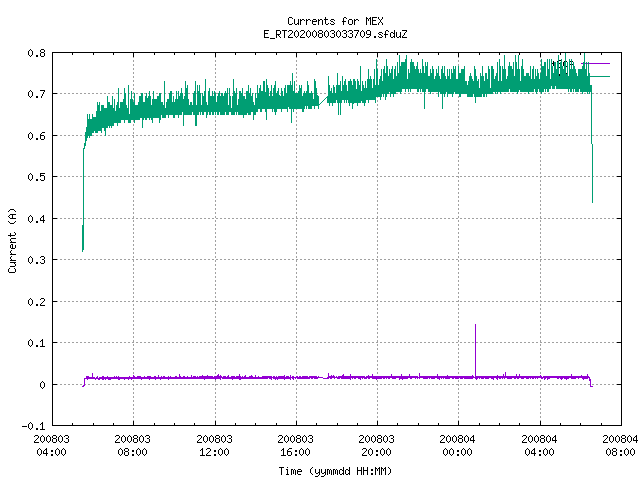Click the x-axis tick '200803 16:00'
The image size is (640, 480).
(x=296, y=446)
